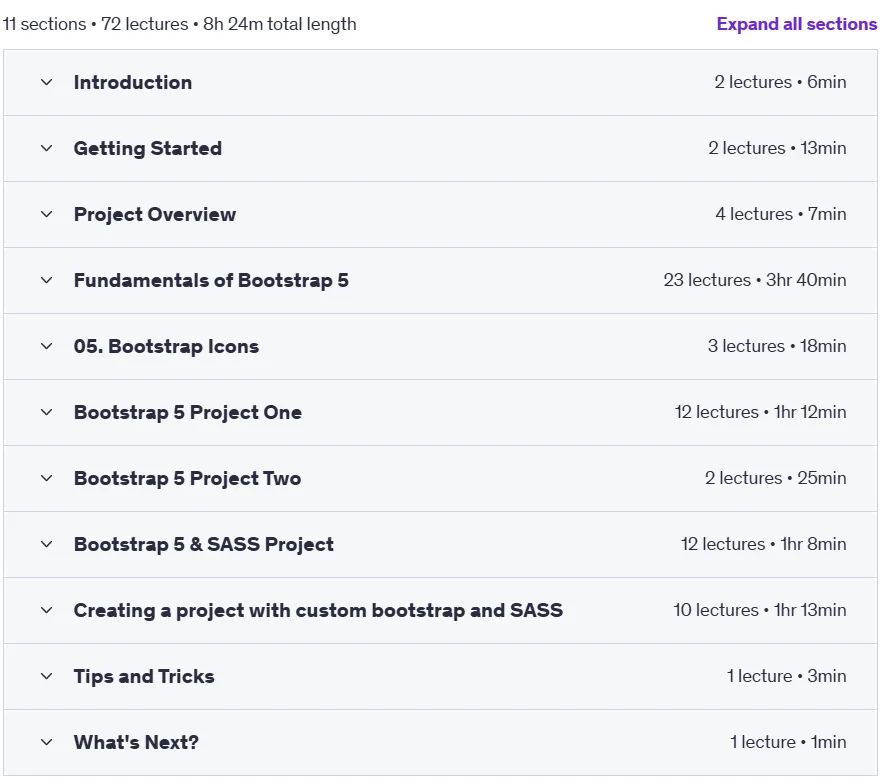This screenshot has height=779, width=881.
Task: Click the Expand all sections link
Action: 797,24
